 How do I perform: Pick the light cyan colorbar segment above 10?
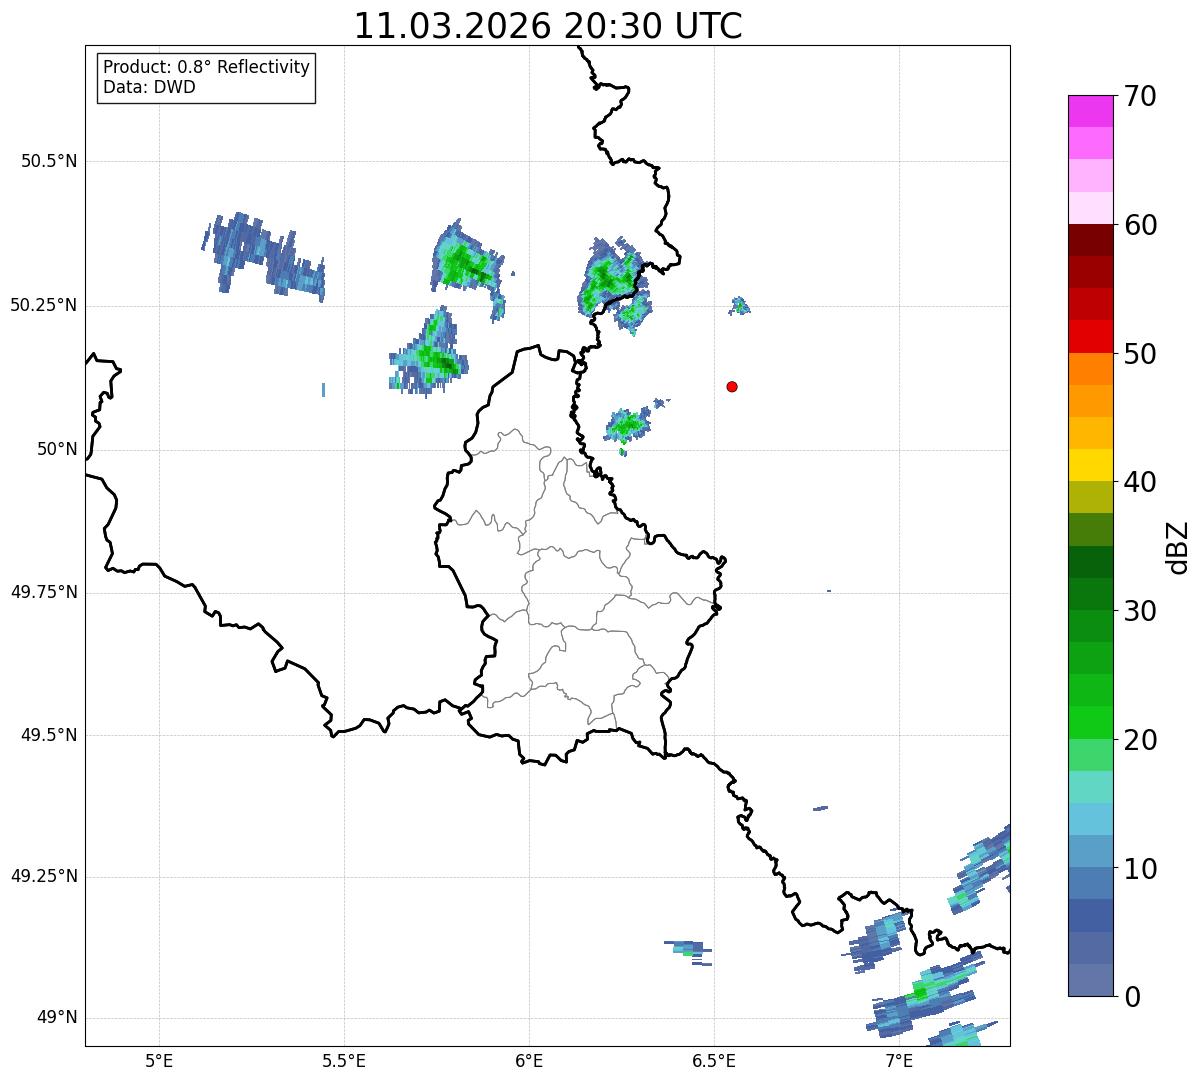point(1091,819)
